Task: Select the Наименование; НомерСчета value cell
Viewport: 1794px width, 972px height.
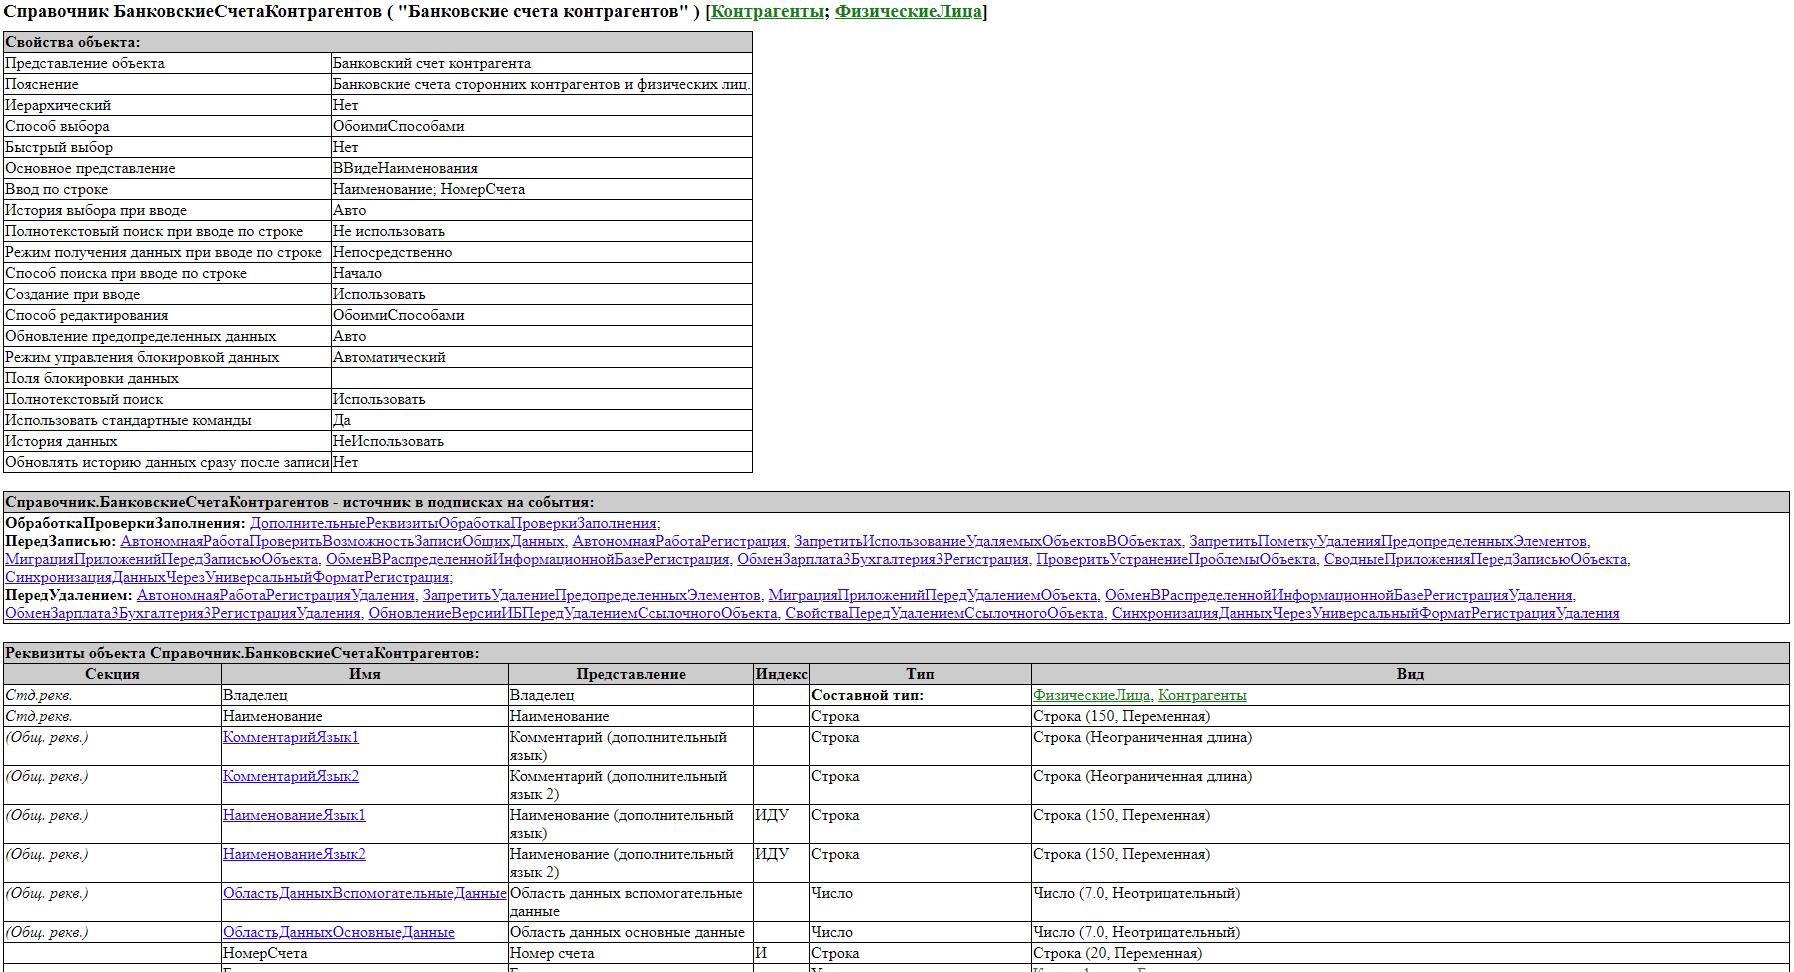Action: (541, 189)
